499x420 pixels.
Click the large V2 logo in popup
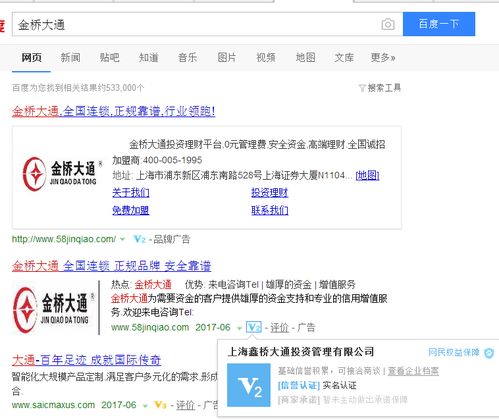pos(249,385)
